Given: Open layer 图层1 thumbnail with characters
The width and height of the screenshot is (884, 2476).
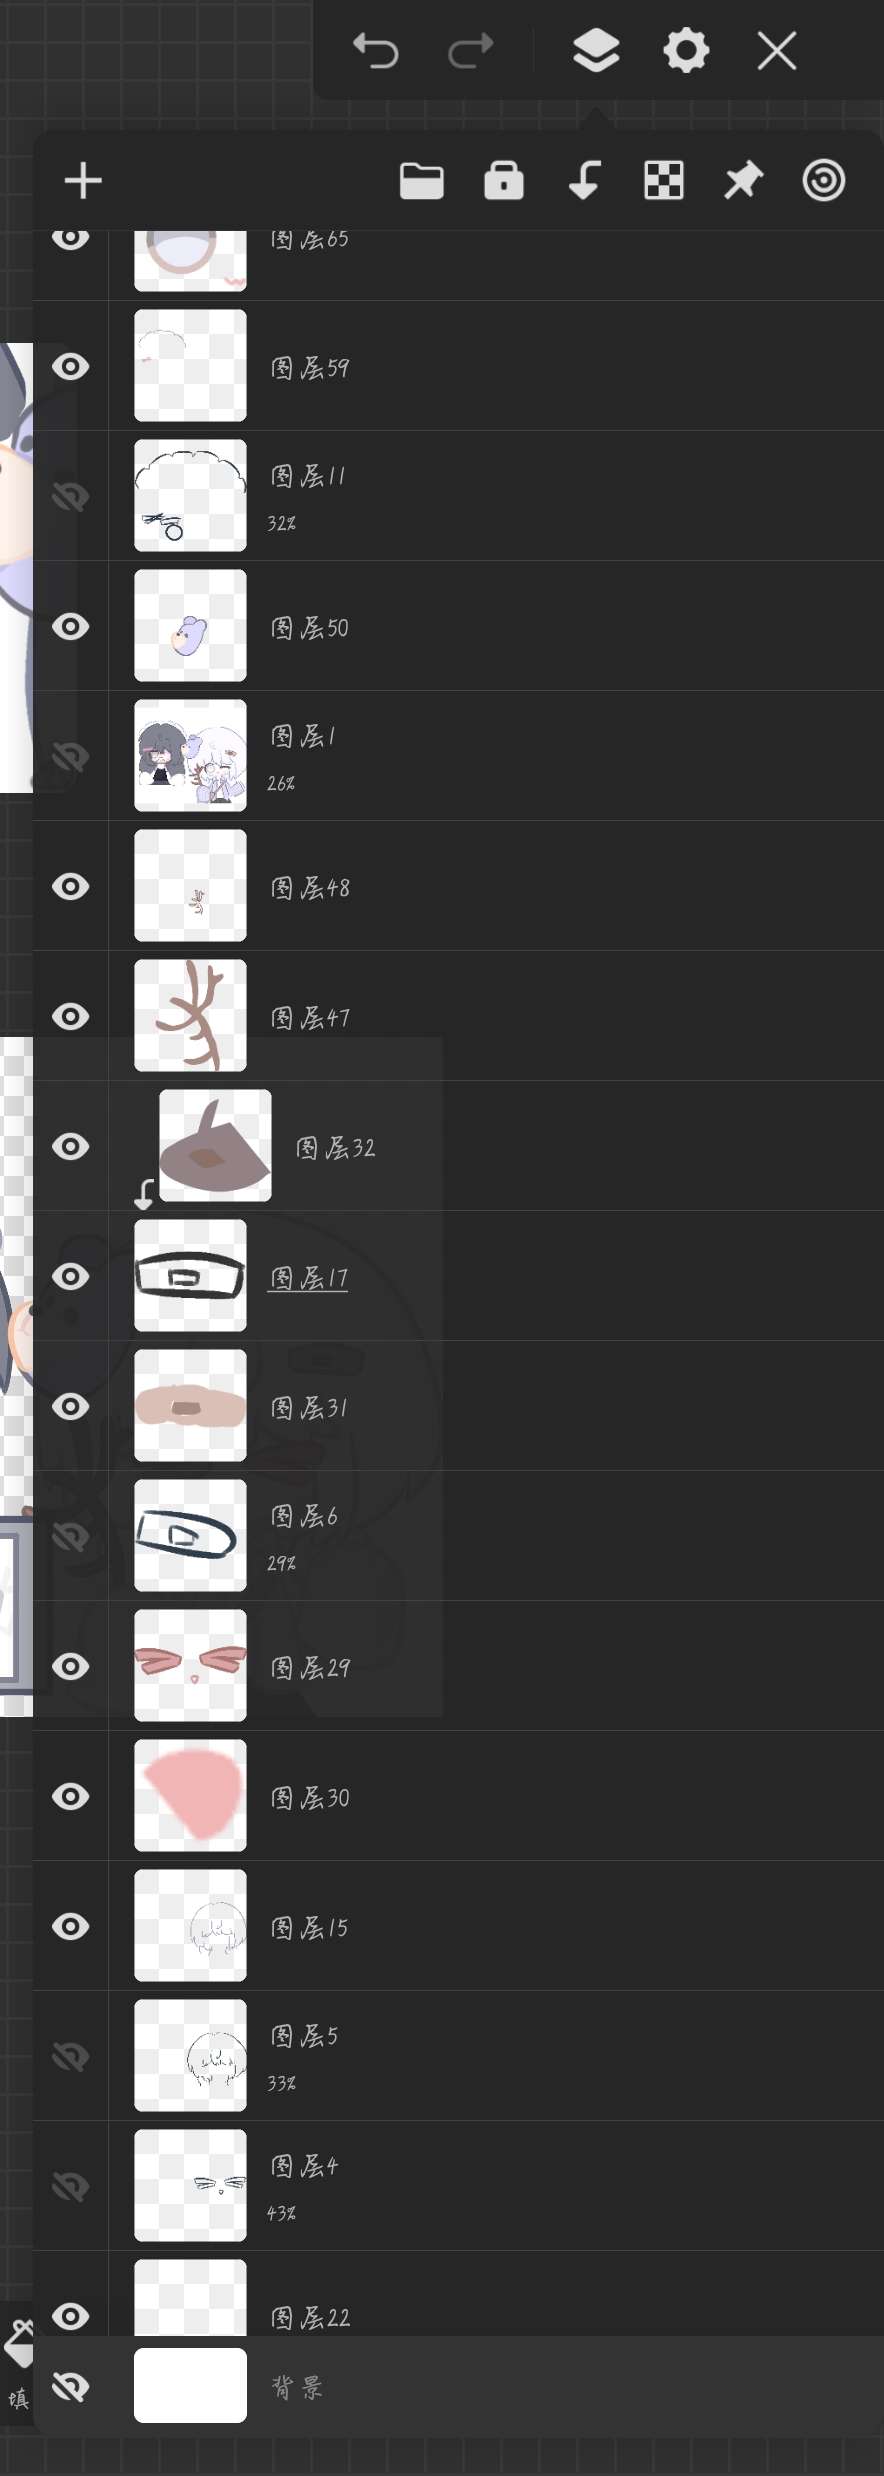Looking at the screenshot, I should [x=190, y=755].
